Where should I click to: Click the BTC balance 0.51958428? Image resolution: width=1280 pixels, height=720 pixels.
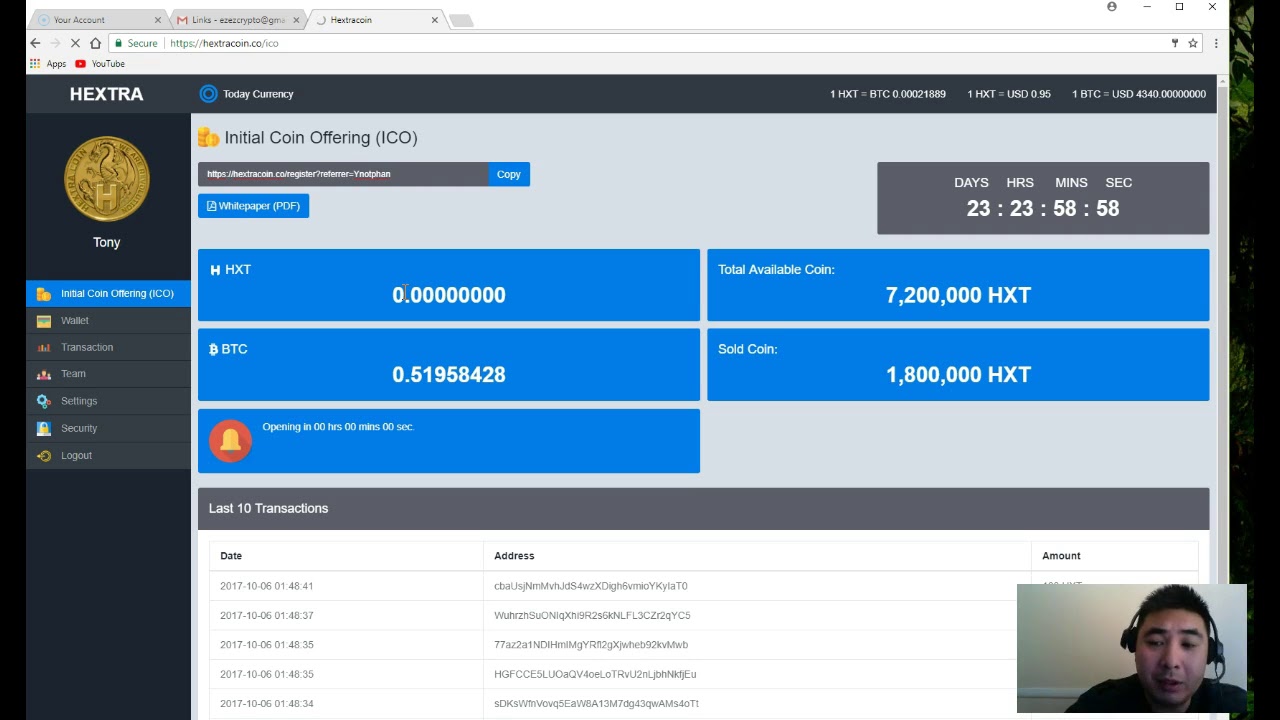click(449, 374)
